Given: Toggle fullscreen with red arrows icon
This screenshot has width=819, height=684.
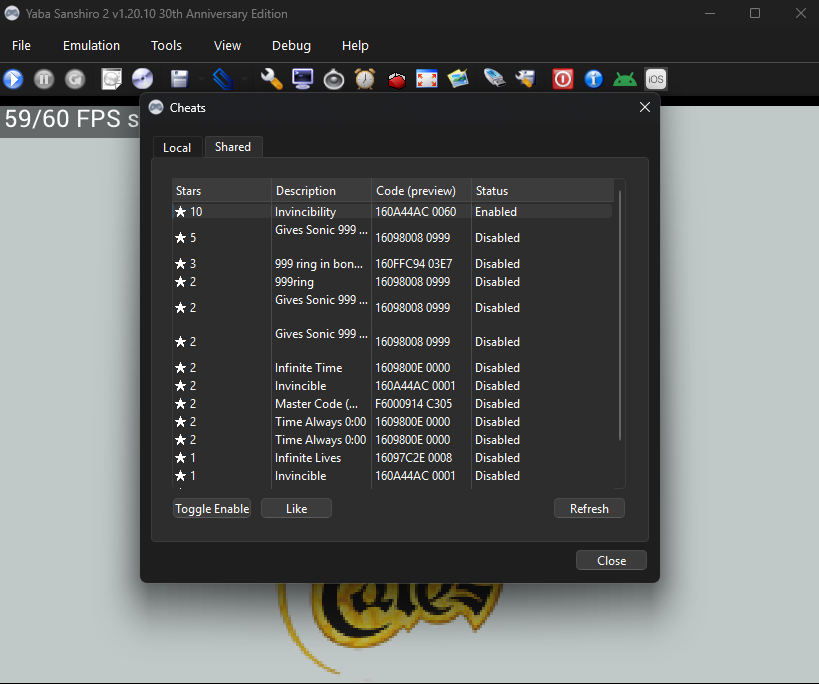Looking at the screenshot, I should [427, 79].
